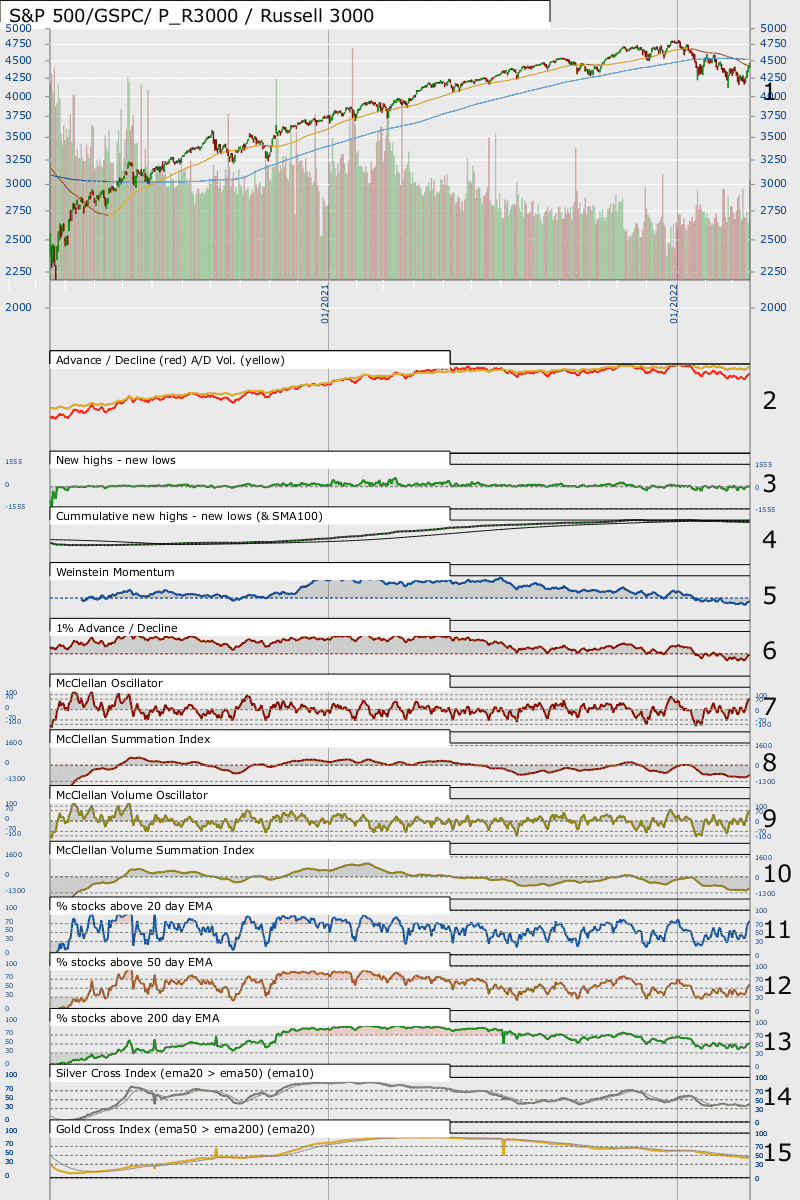Select the 'McClellan Summation Index' panel label
Image resolution: width=800 pixels, height=1200 pixels.
pos(134,739)
